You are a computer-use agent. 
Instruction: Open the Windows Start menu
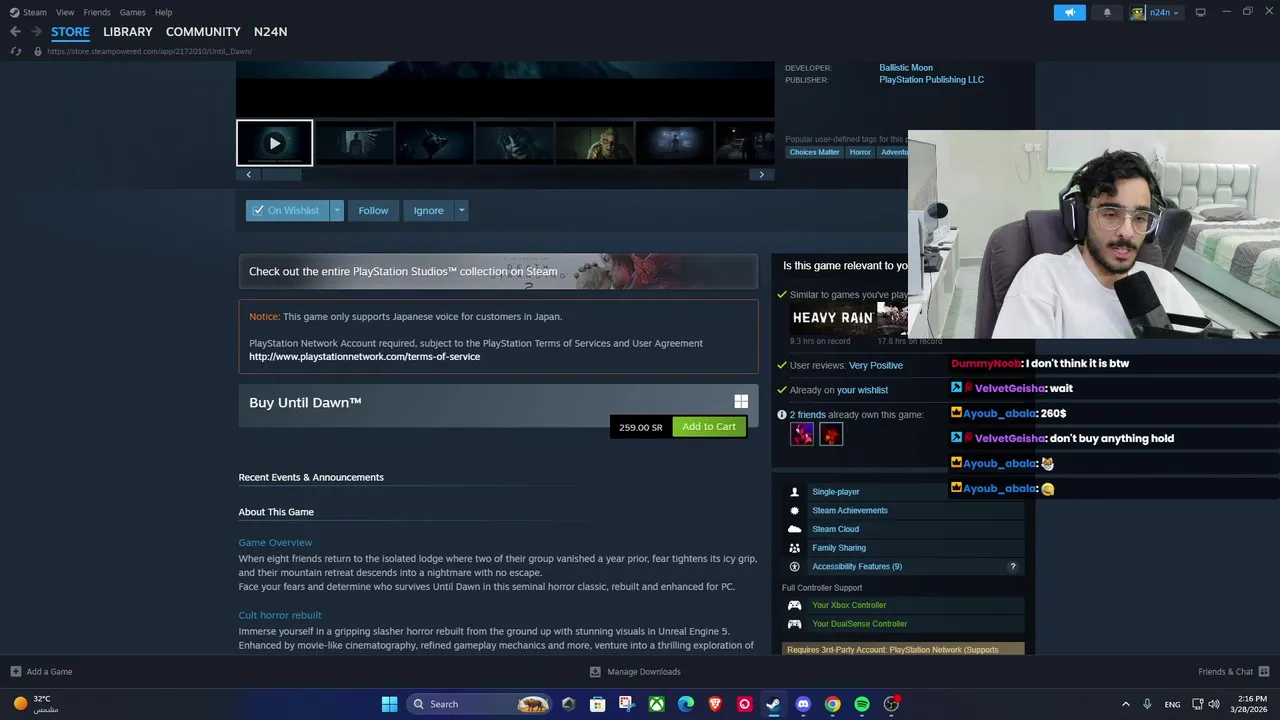[389, 704]
